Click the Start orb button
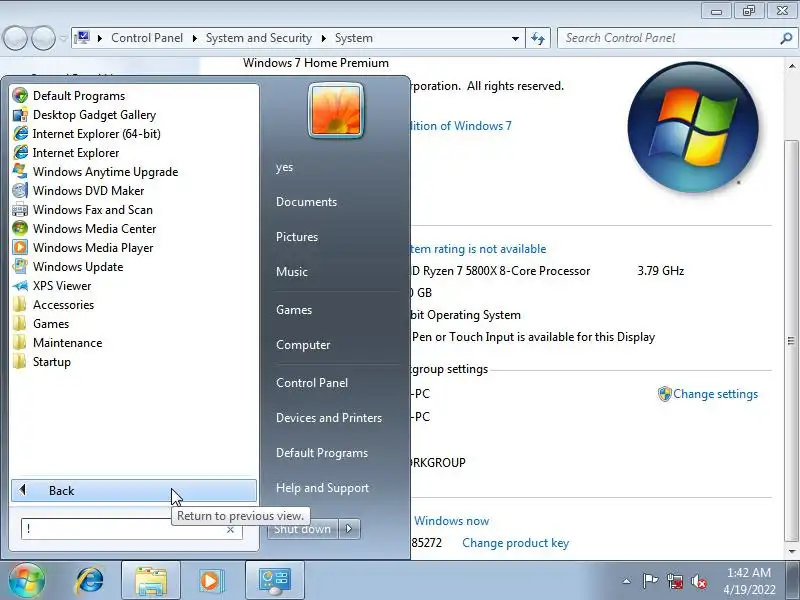This screenshot has width=800, height=600. pyautogui.click(x=27, y=581)
